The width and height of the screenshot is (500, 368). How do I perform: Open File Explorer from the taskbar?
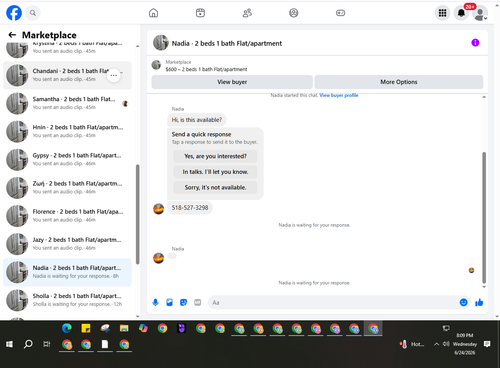click(124, 328)
